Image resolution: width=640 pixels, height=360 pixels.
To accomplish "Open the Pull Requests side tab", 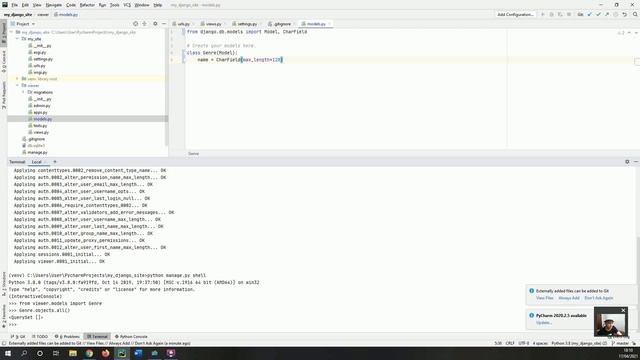I will click(4, 95).
